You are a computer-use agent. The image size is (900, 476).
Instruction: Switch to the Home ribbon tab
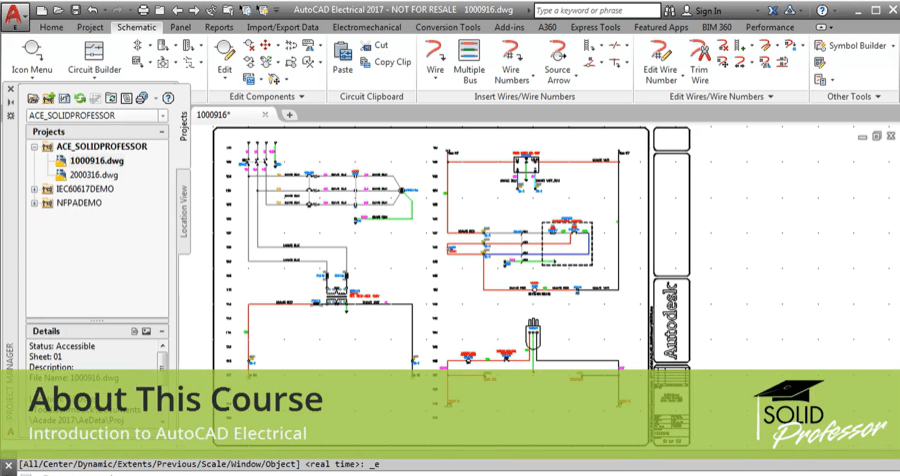[51, 27]
